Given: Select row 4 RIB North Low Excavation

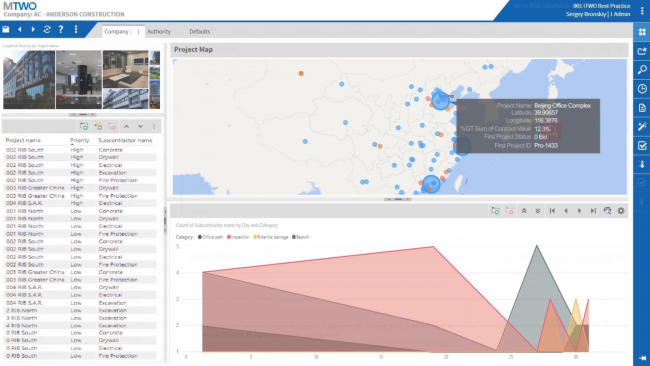Looking at the screenshot, I should [80, 325].
